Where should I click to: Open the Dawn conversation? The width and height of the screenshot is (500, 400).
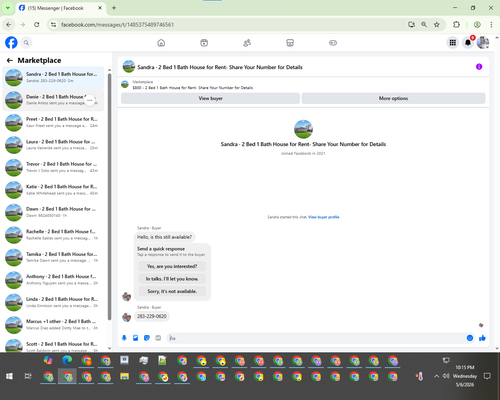coord(53,212)
